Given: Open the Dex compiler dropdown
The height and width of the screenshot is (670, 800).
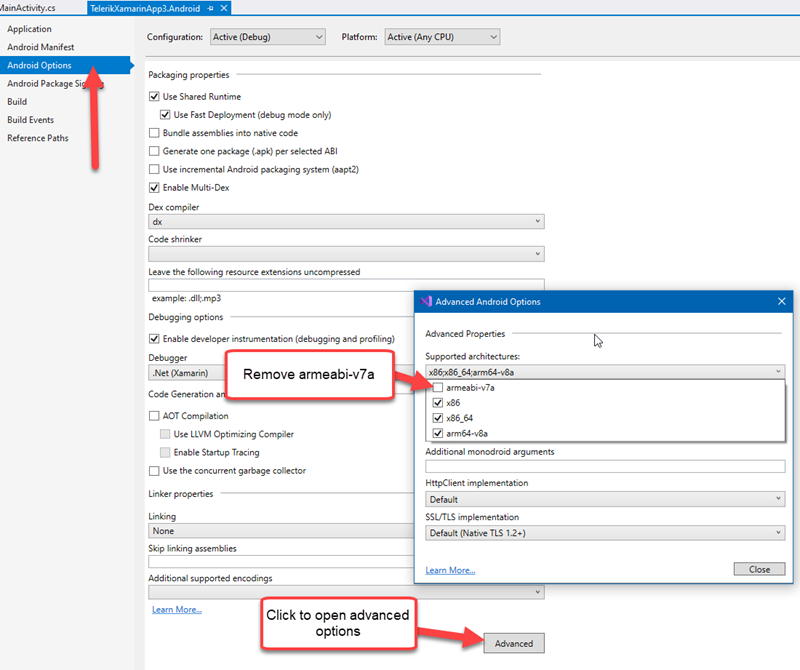Looking at the screenshot, I should (346, 221).
